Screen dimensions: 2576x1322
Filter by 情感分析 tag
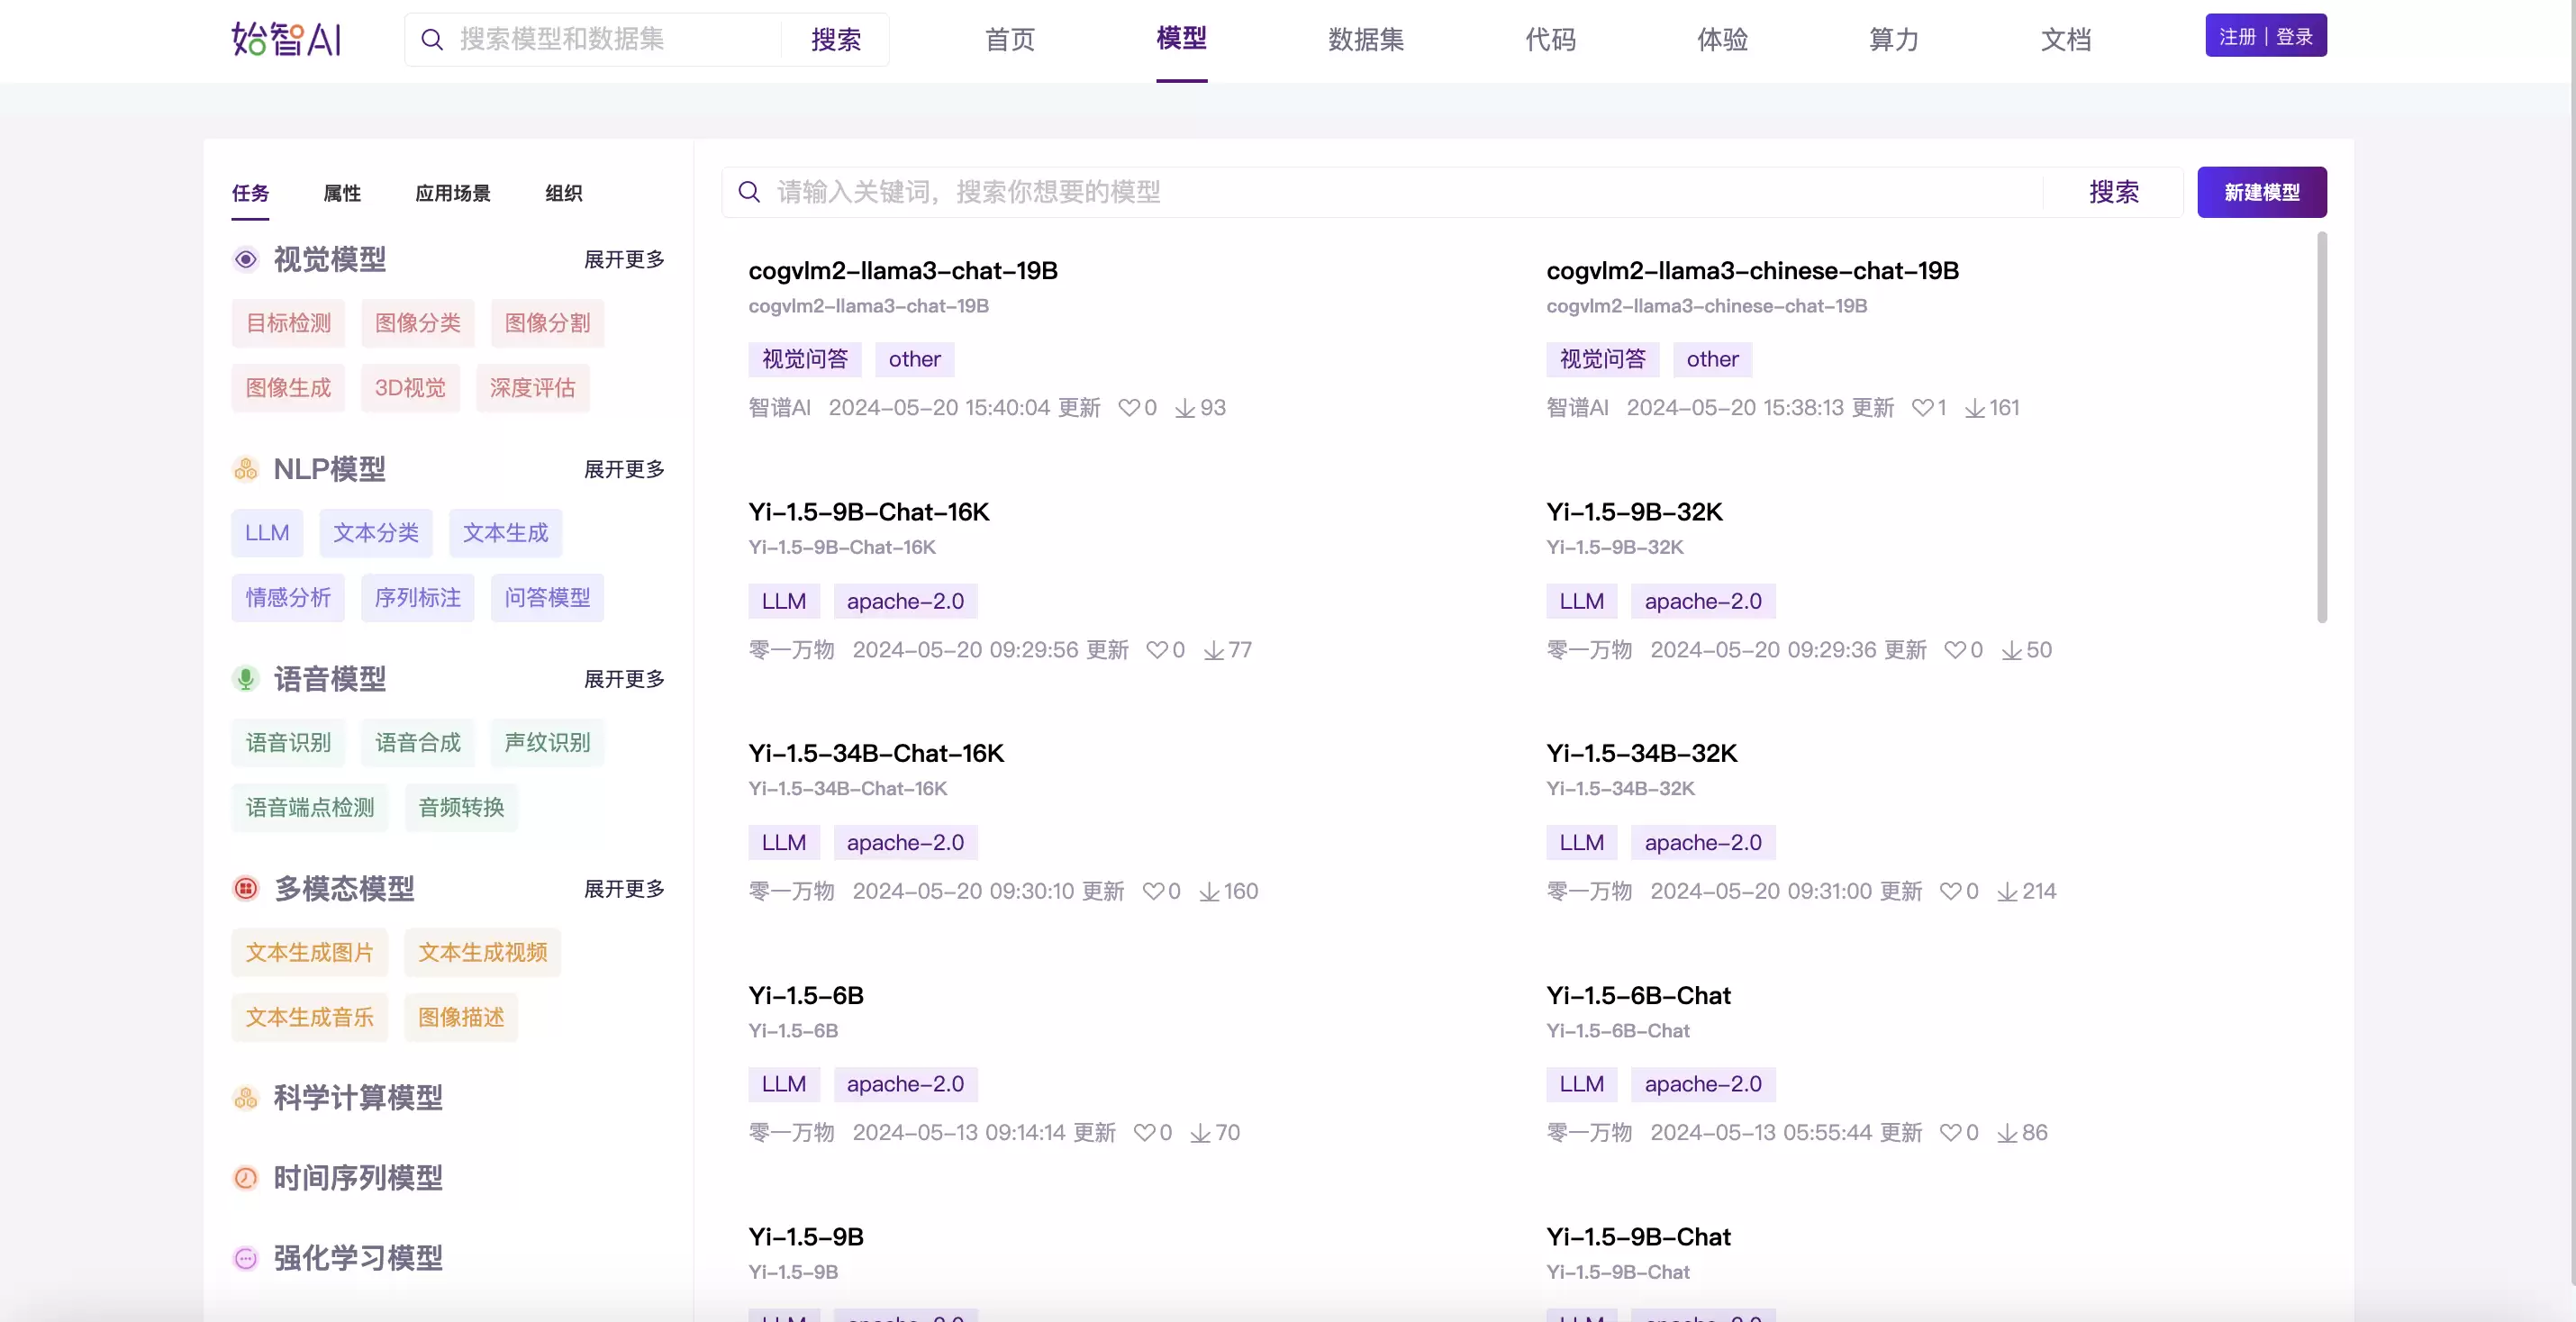(x=288, y=598)
